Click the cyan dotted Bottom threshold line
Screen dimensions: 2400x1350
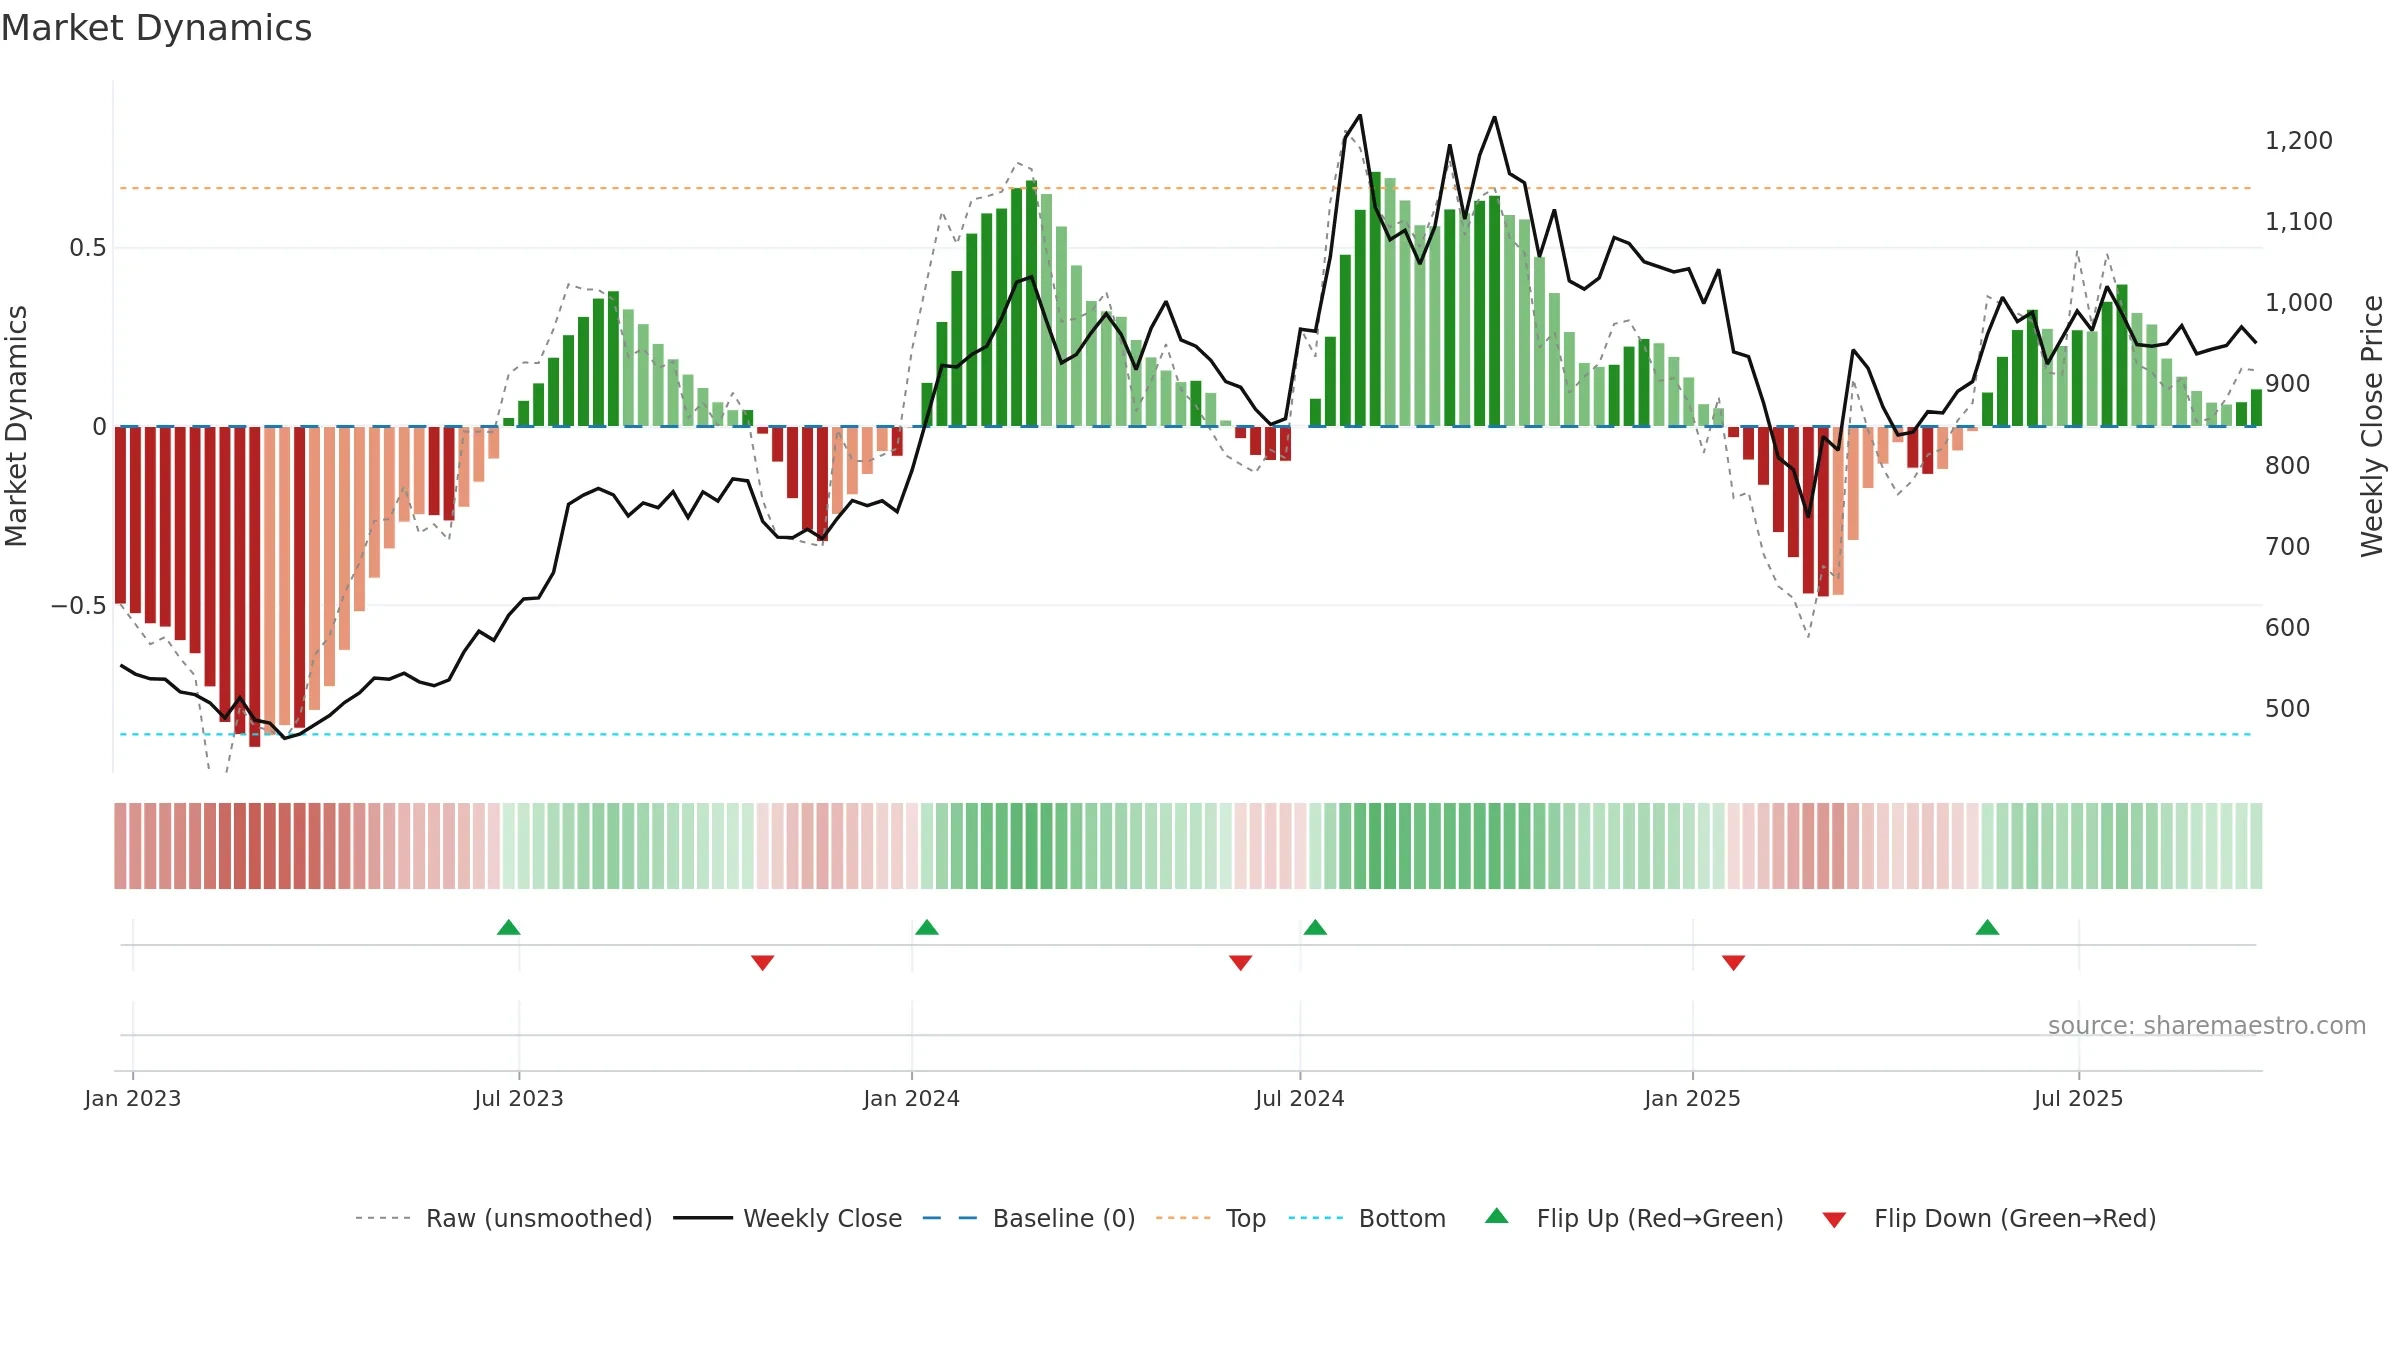tap(1186, 734)
